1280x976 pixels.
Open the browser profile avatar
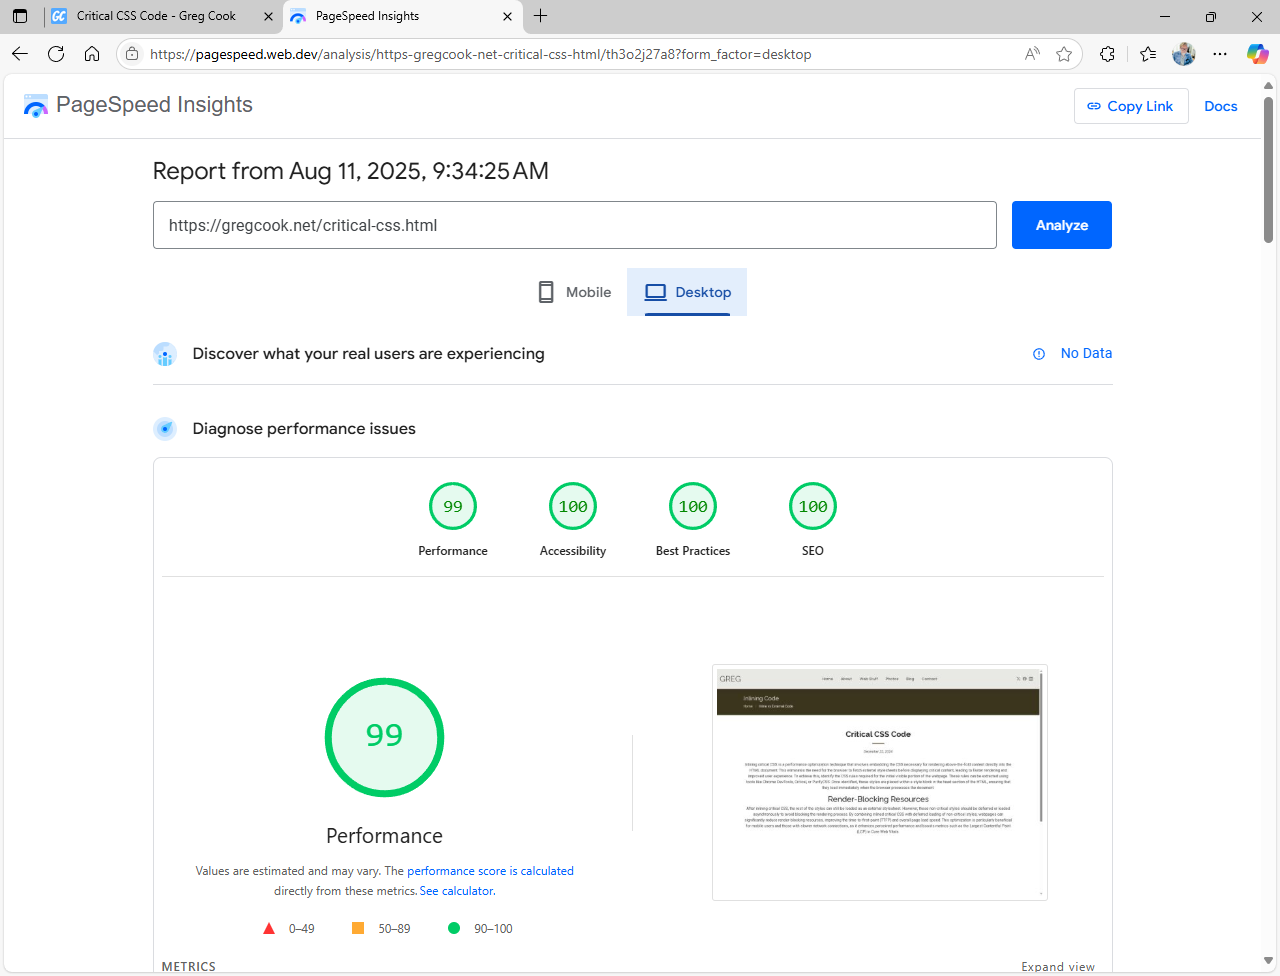(x=1184, y=54)
